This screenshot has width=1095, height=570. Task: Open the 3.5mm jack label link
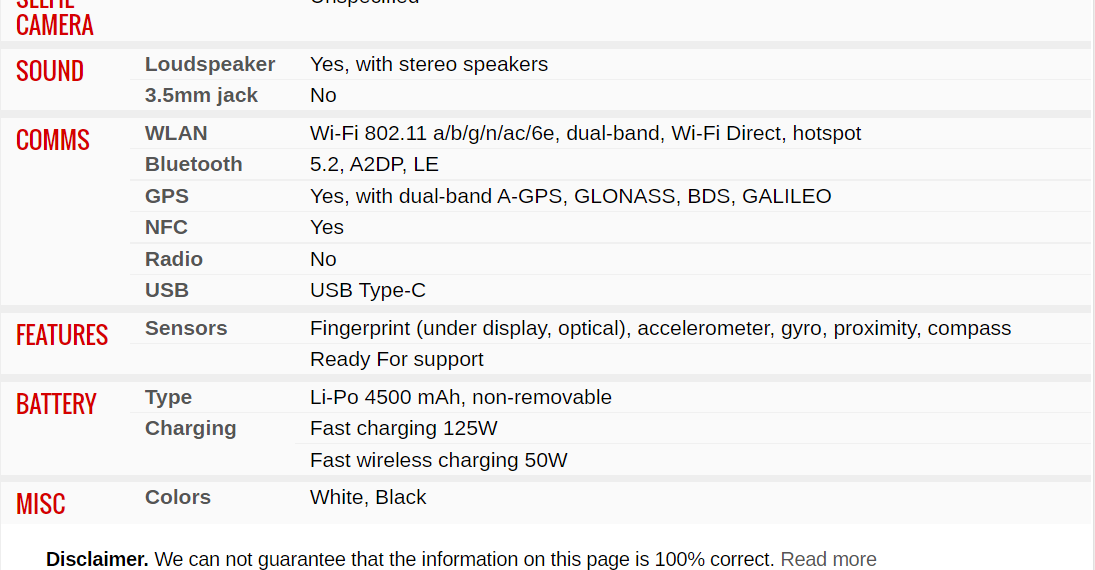(x=201, y=95)
